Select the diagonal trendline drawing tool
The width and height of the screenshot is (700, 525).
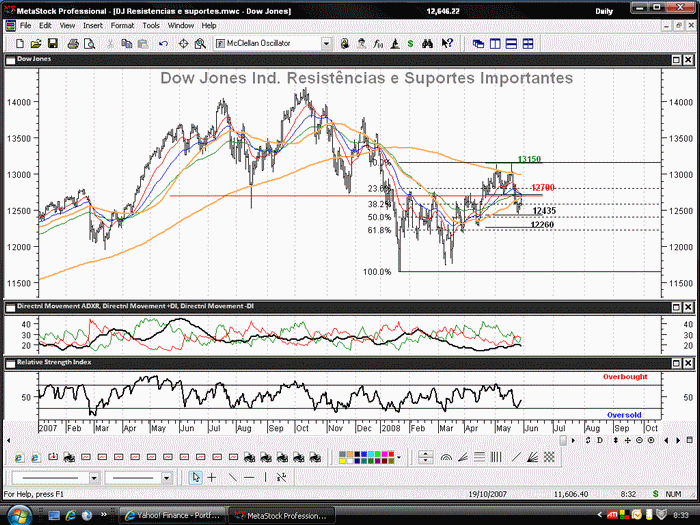516,457
